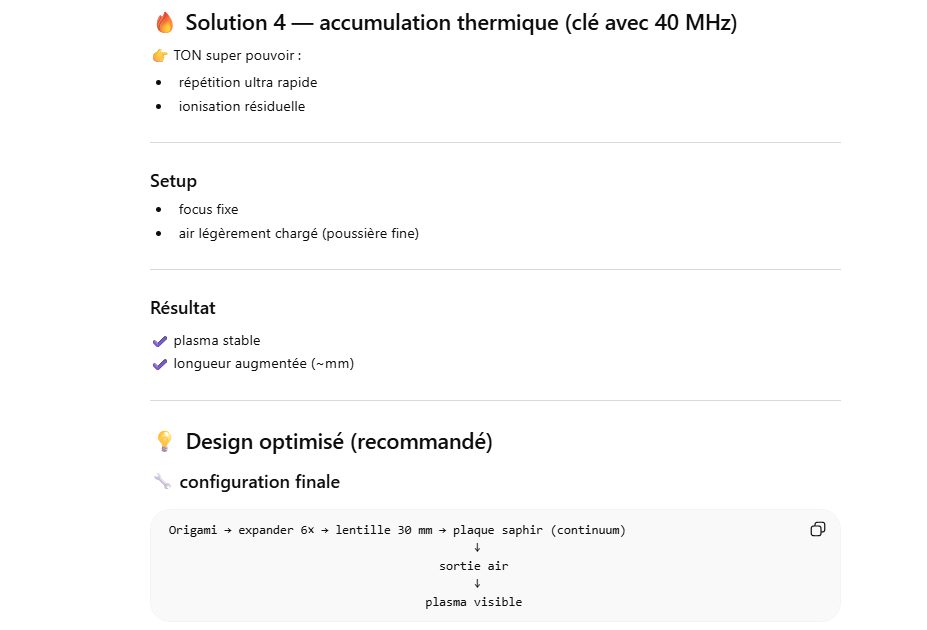Click the fire emoji beside Solution 4

coord(165,23)
